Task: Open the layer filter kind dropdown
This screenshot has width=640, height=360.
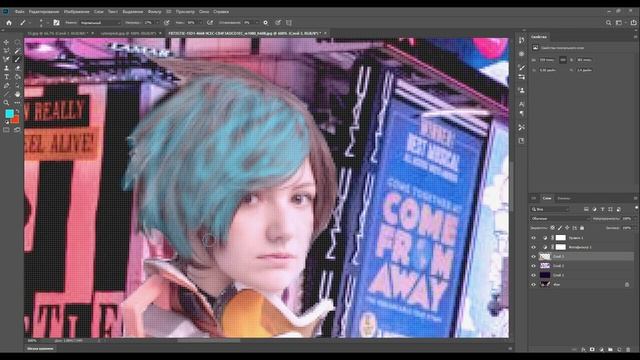Action: click(x=550, y=209)
